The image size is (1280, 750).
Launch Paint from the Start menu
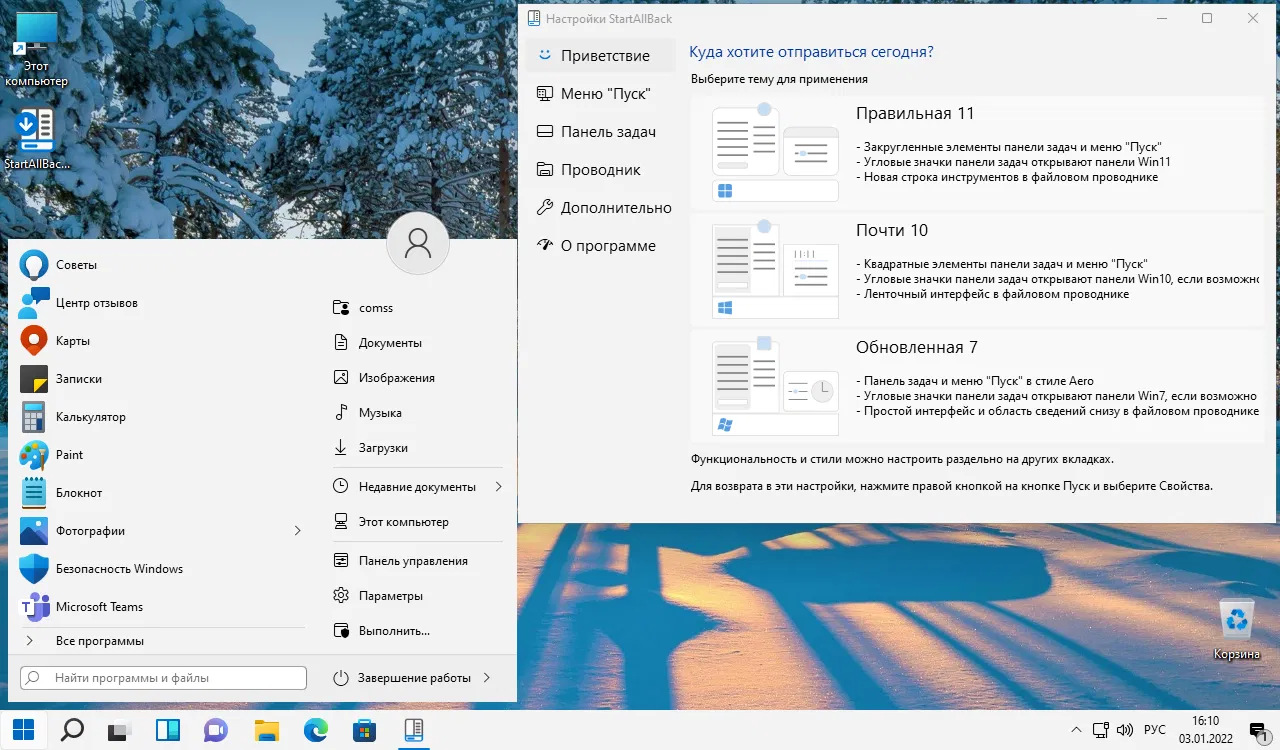click(x=160, y=455)
